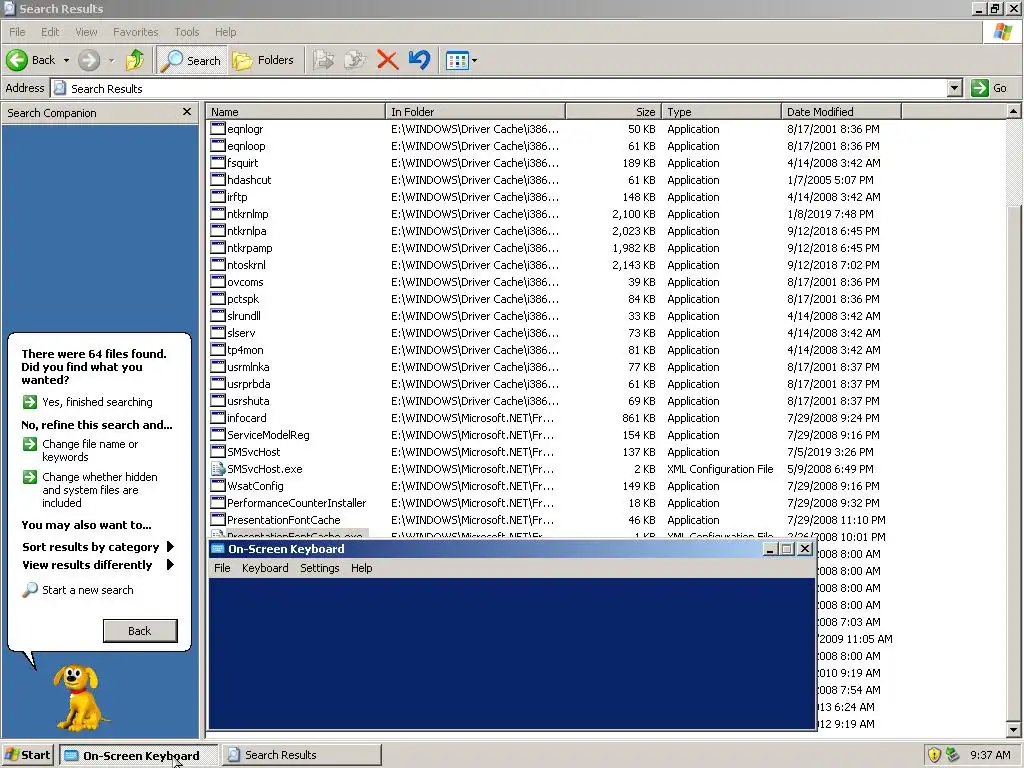The height and width of the screenshot is (768, 1024).
Task: Switch to Search Results taskbar button
Action: pyautogui.click(x=301, y=755)
